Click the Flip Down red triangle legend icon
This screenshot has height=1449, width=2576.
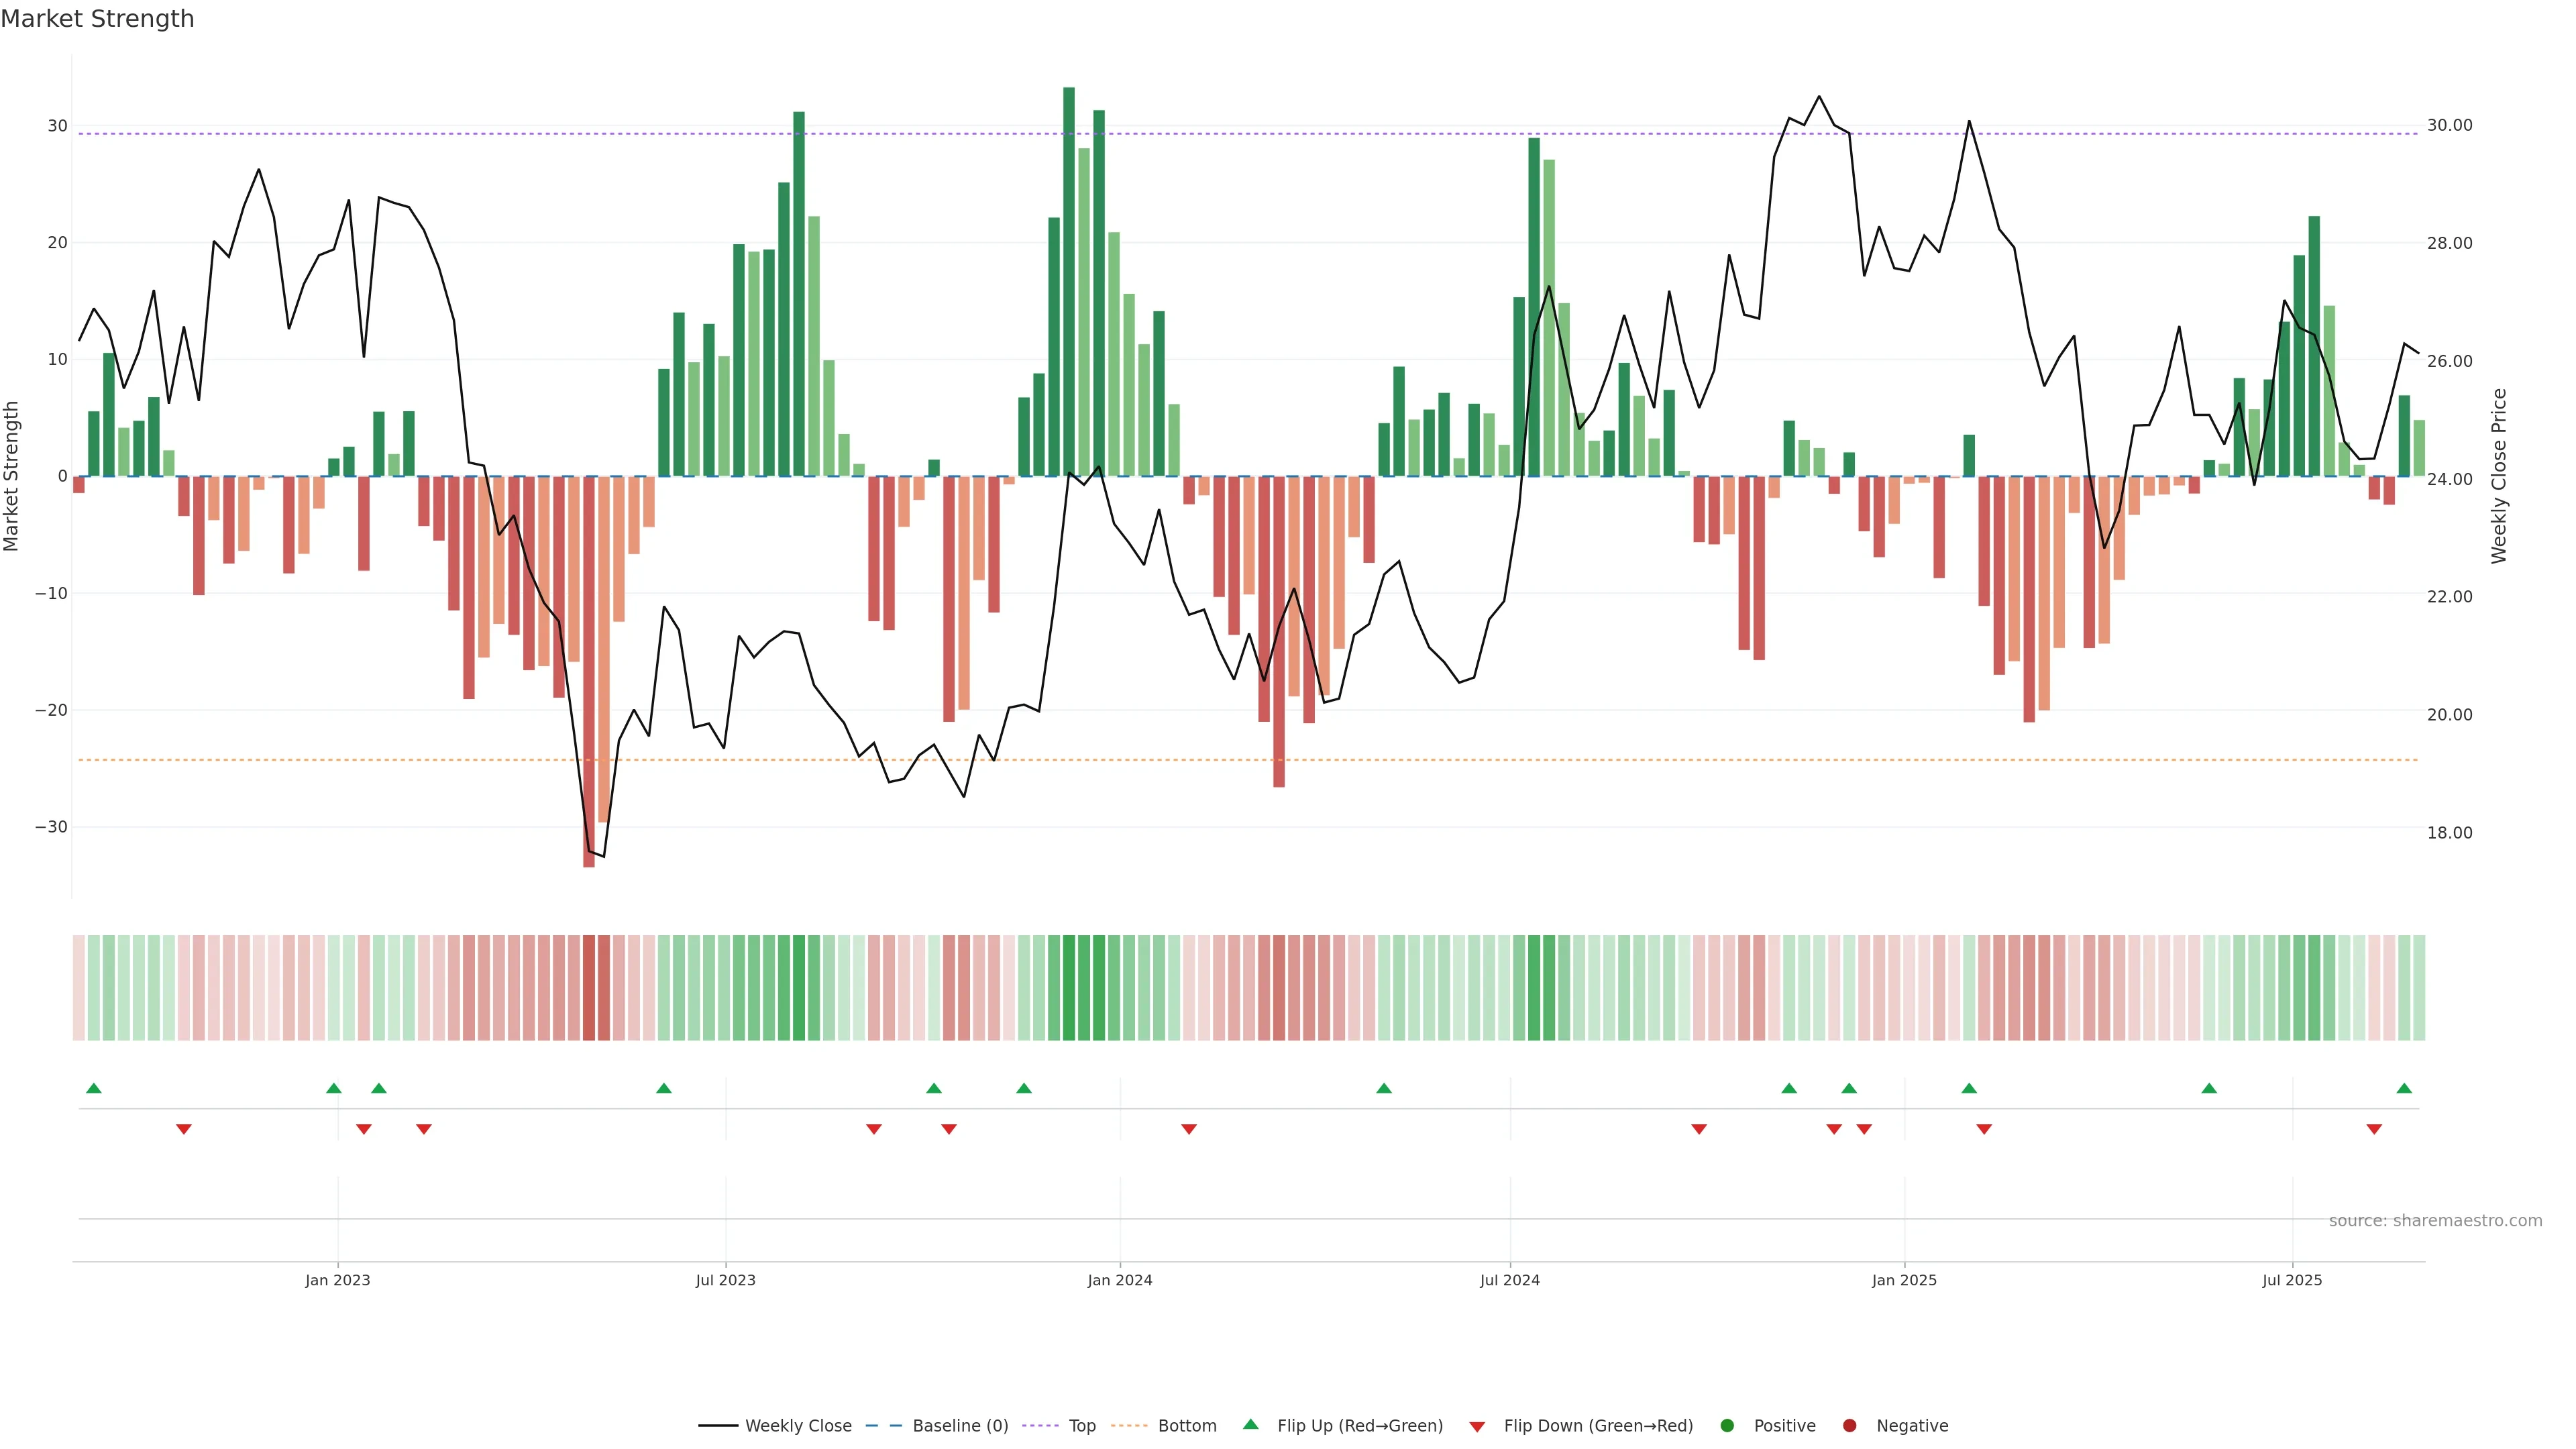[x=1477, y=1427]
